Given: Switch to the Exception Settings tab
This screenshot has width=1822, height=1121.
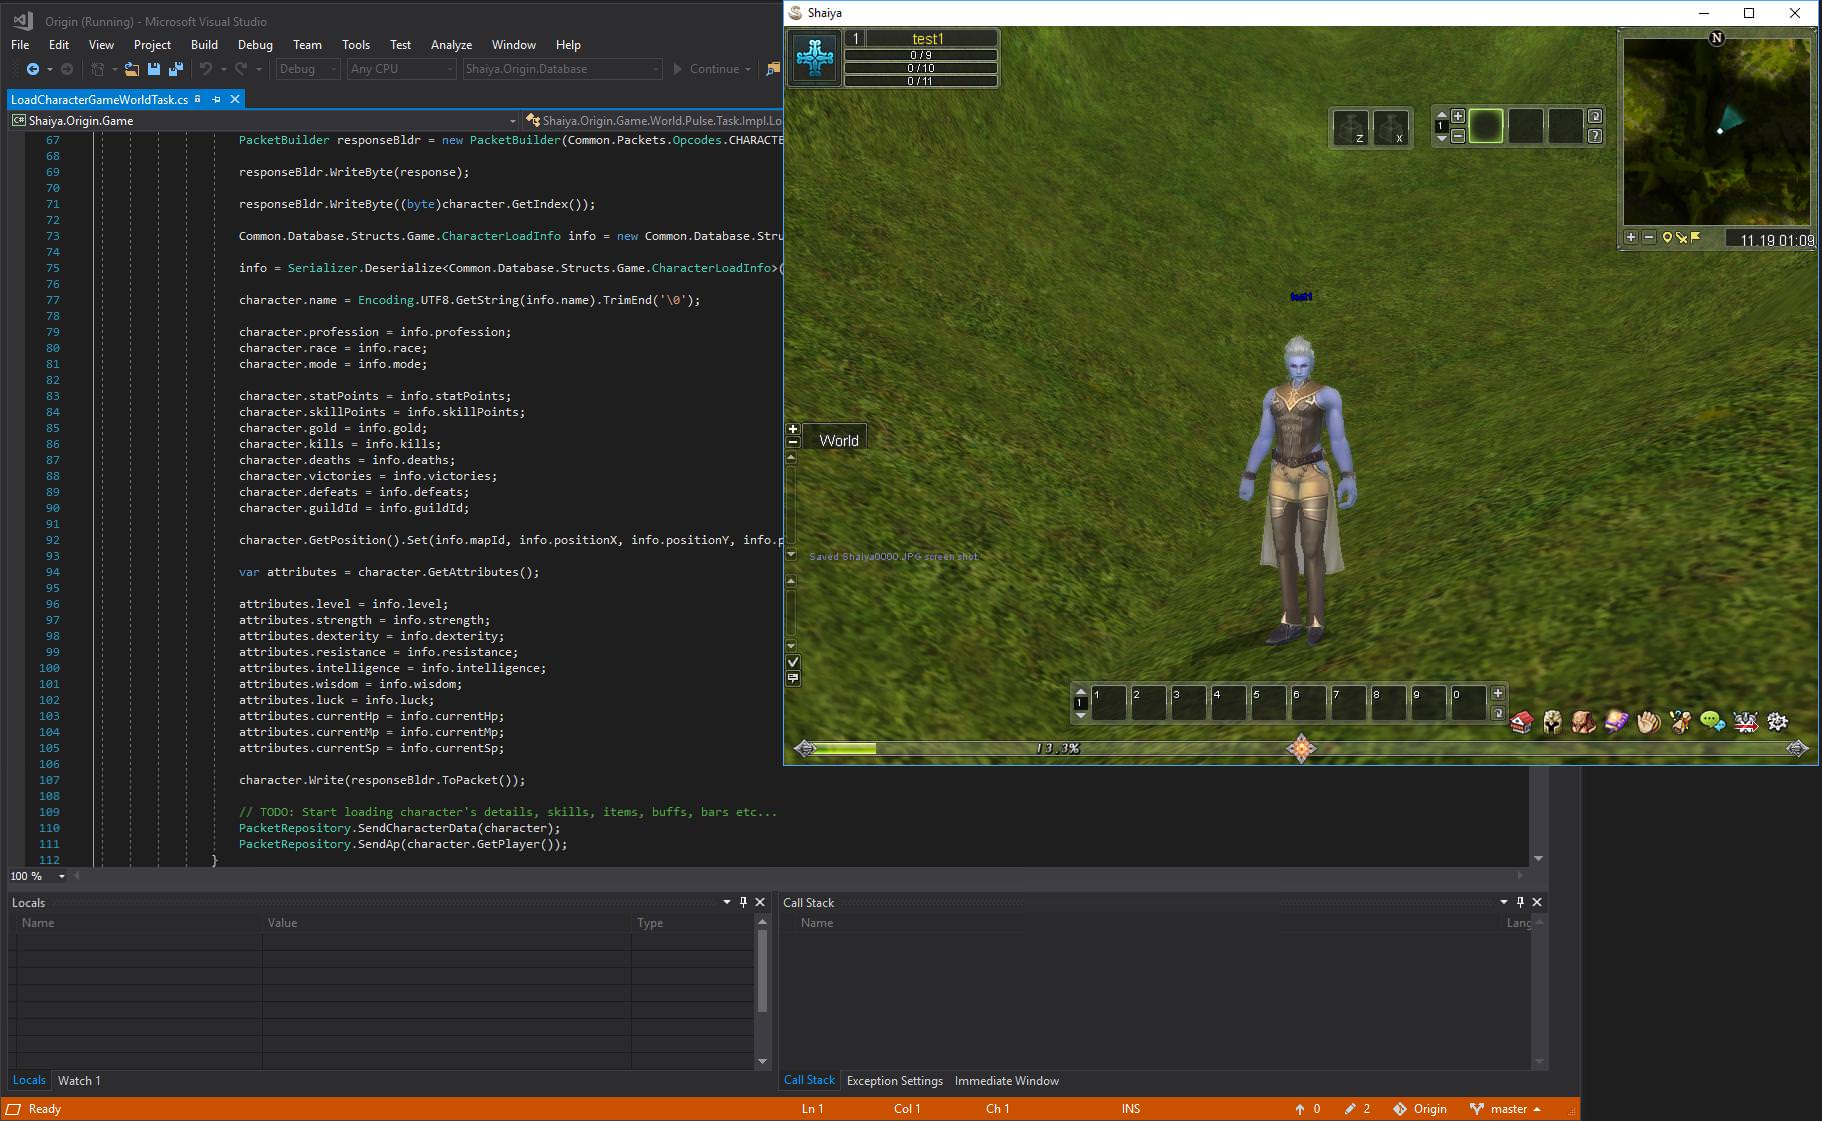Looking at the screenshot, I should [894, 1080].
